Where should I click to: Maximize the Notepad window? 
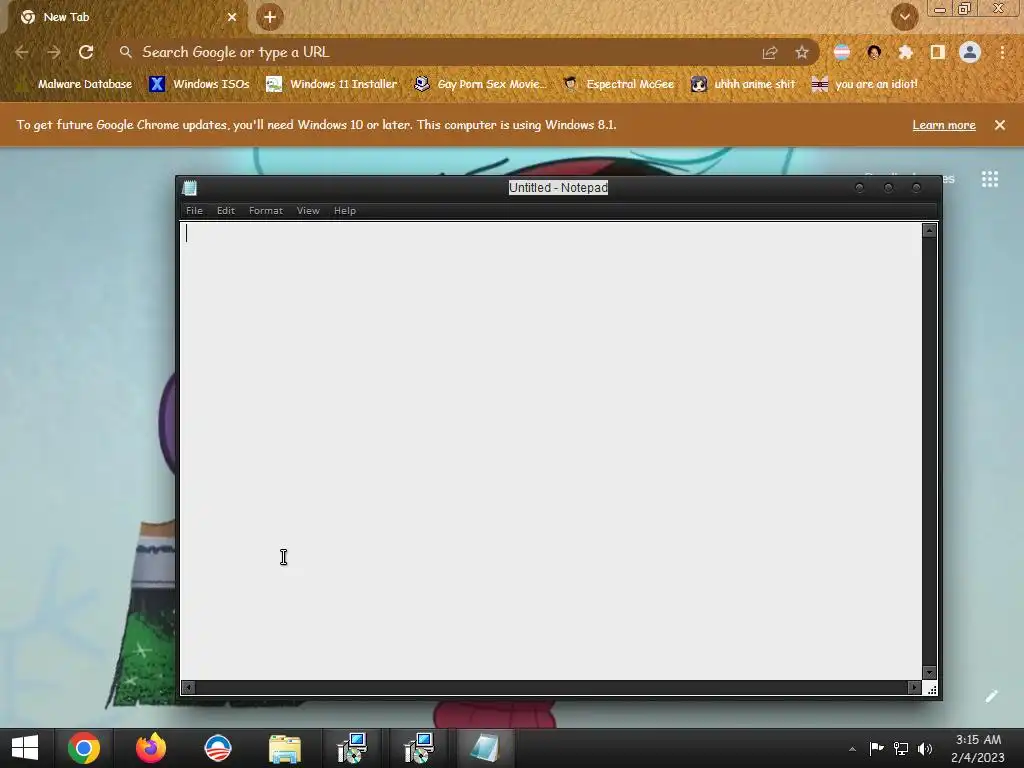coord(888,188)
